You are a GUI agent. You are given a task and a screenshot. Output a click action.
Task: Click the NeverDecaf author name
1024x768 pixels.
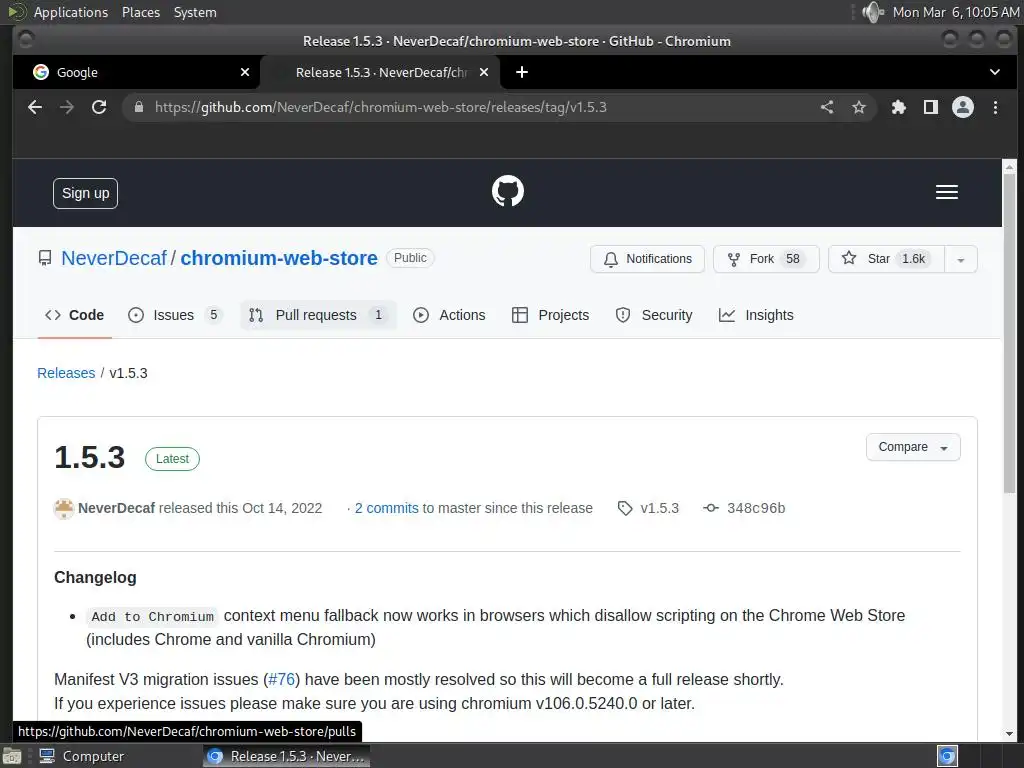coord(116,508)
